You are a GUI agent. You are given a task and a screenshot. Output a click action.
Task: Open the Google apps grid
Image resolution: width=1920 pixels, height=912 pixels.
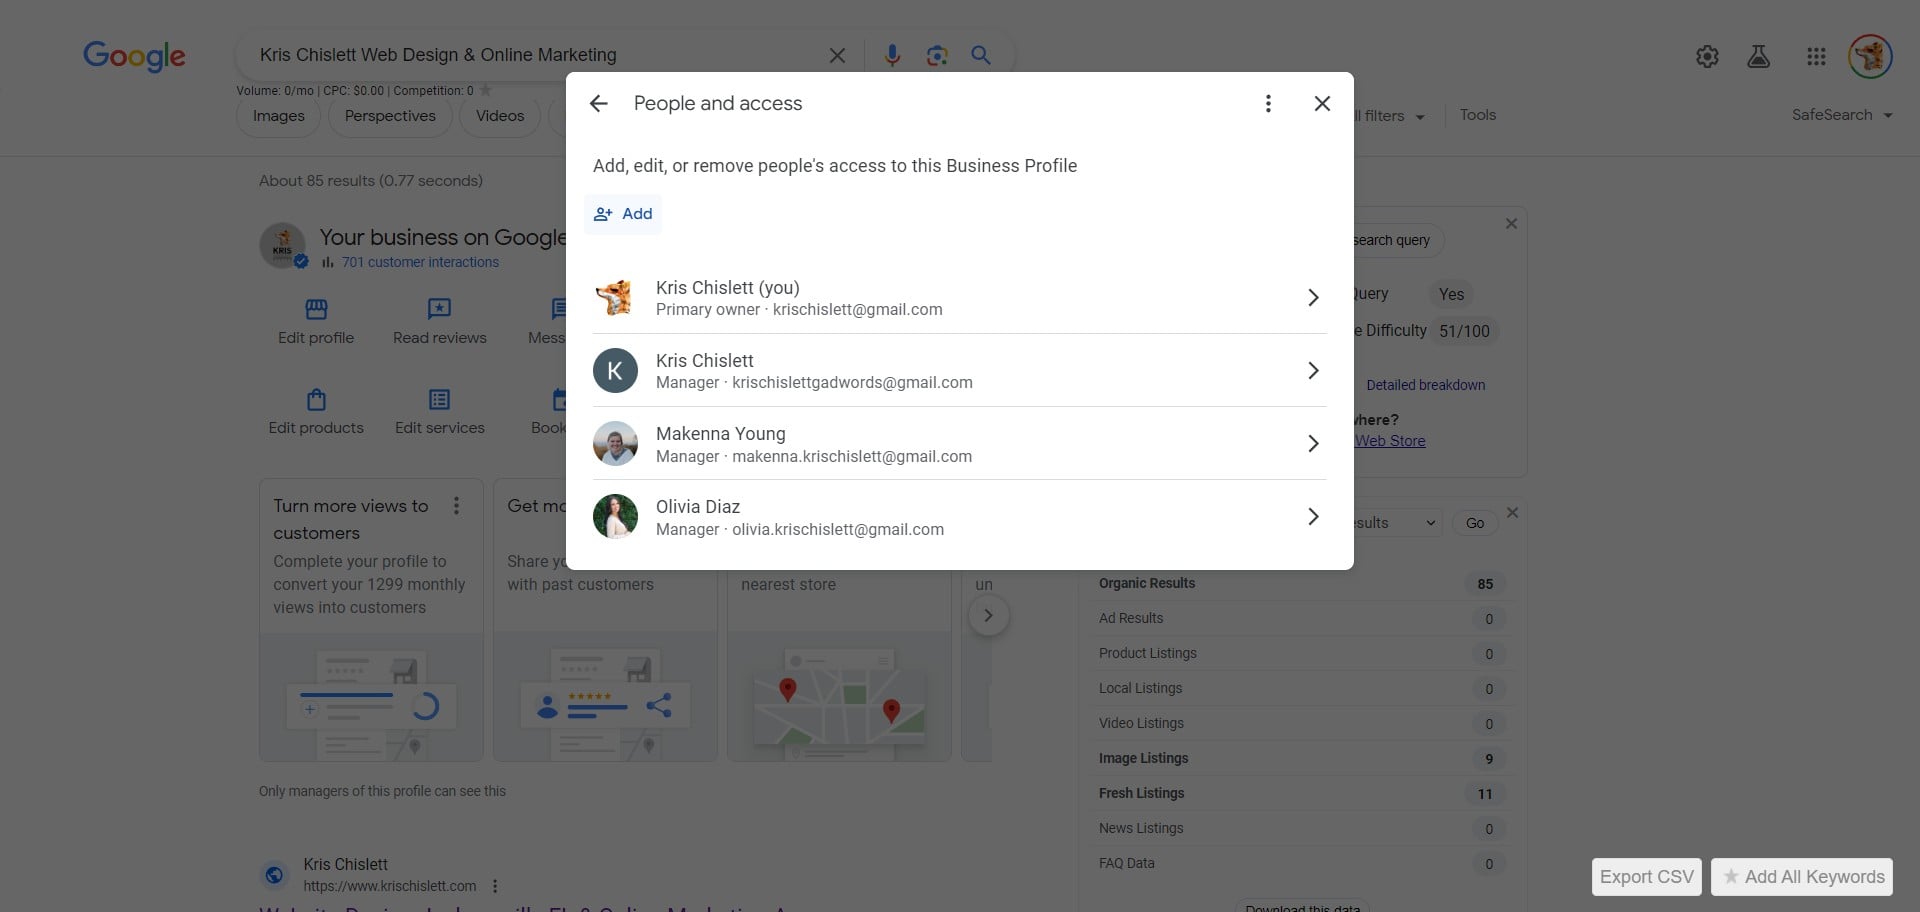click(x=1816, y=57)
